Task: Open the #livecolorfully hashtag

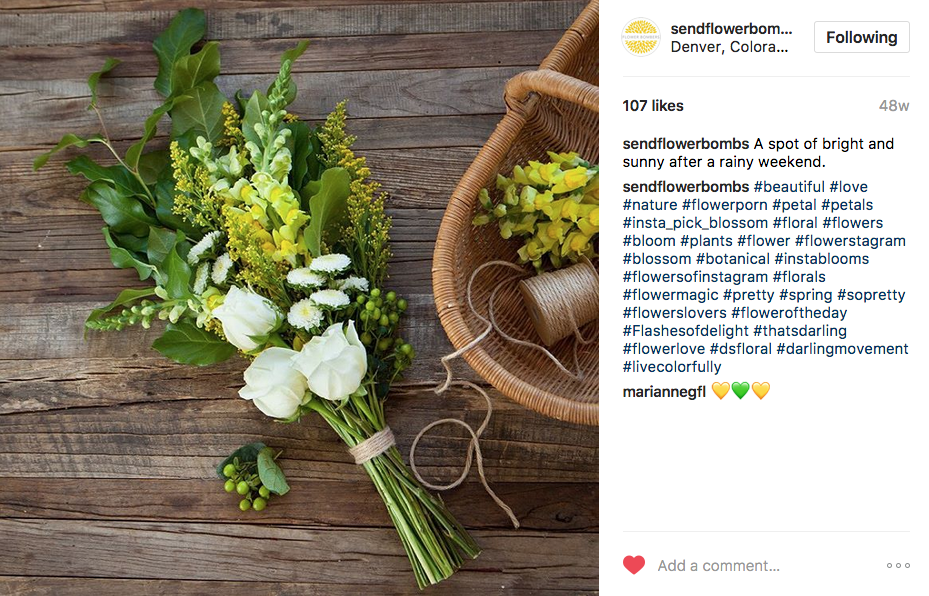Action: click(672, 367)
